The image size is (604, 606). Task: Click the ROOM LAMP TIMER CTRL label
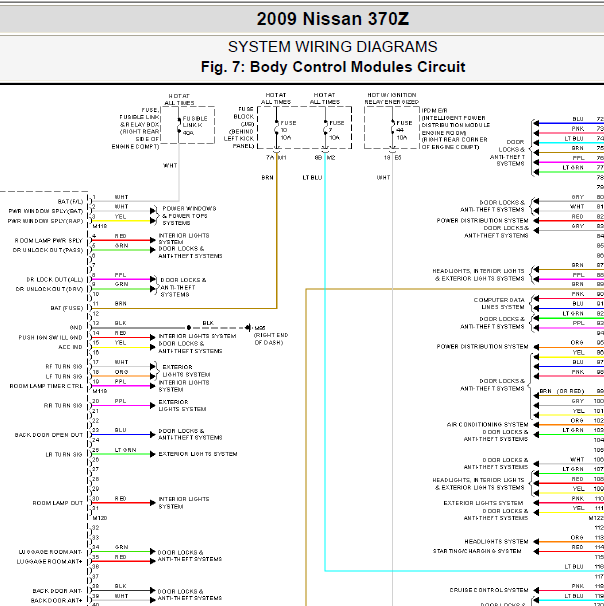point(46,386)
